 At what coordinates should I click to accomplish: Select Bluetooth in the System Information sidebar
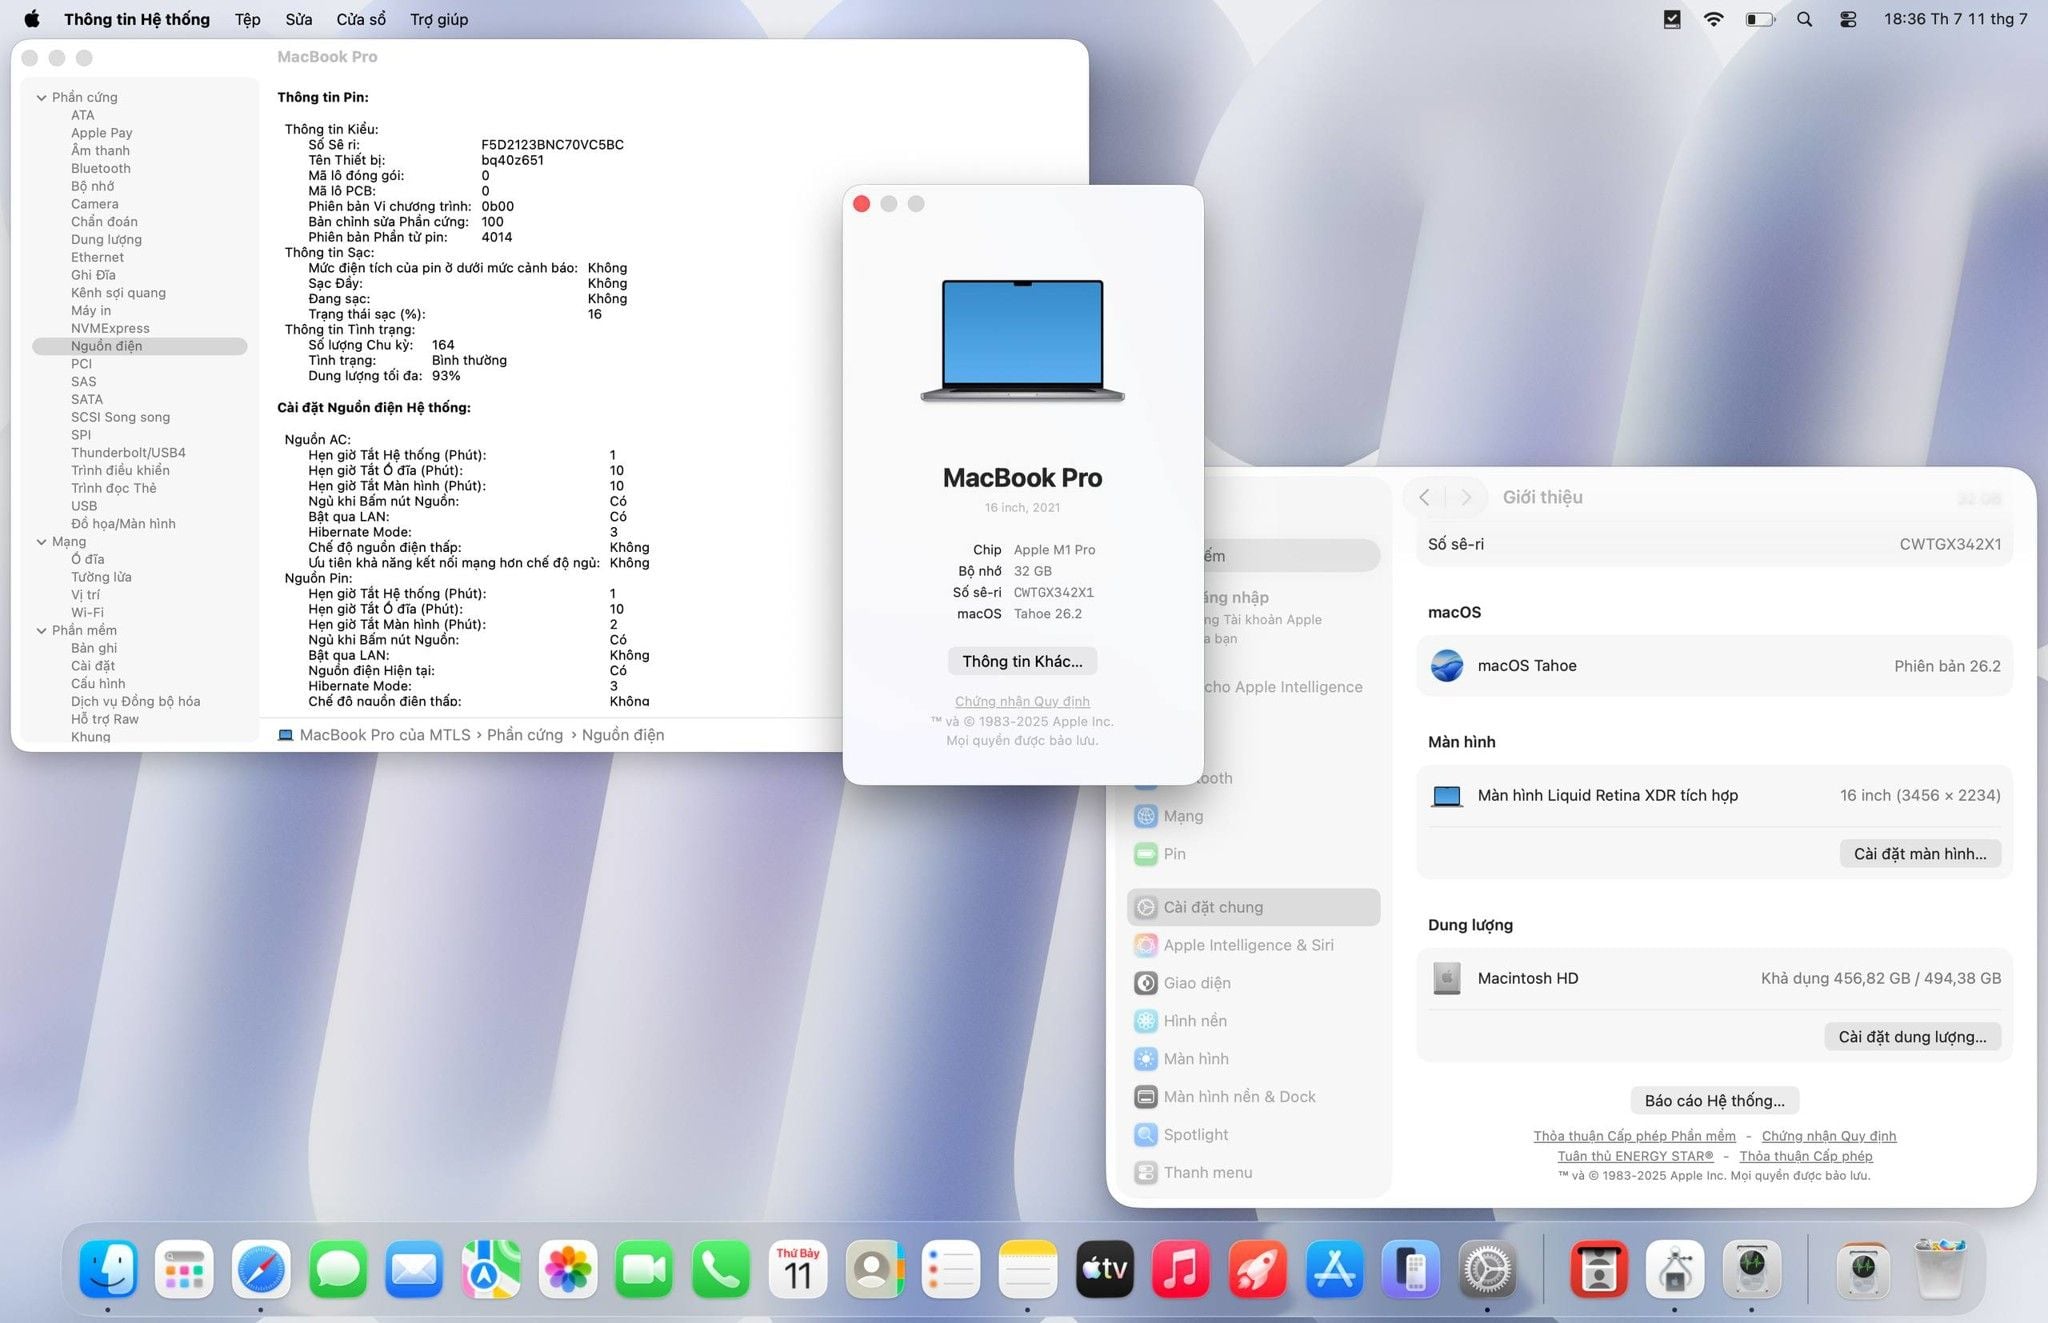(x=101, y=169)
